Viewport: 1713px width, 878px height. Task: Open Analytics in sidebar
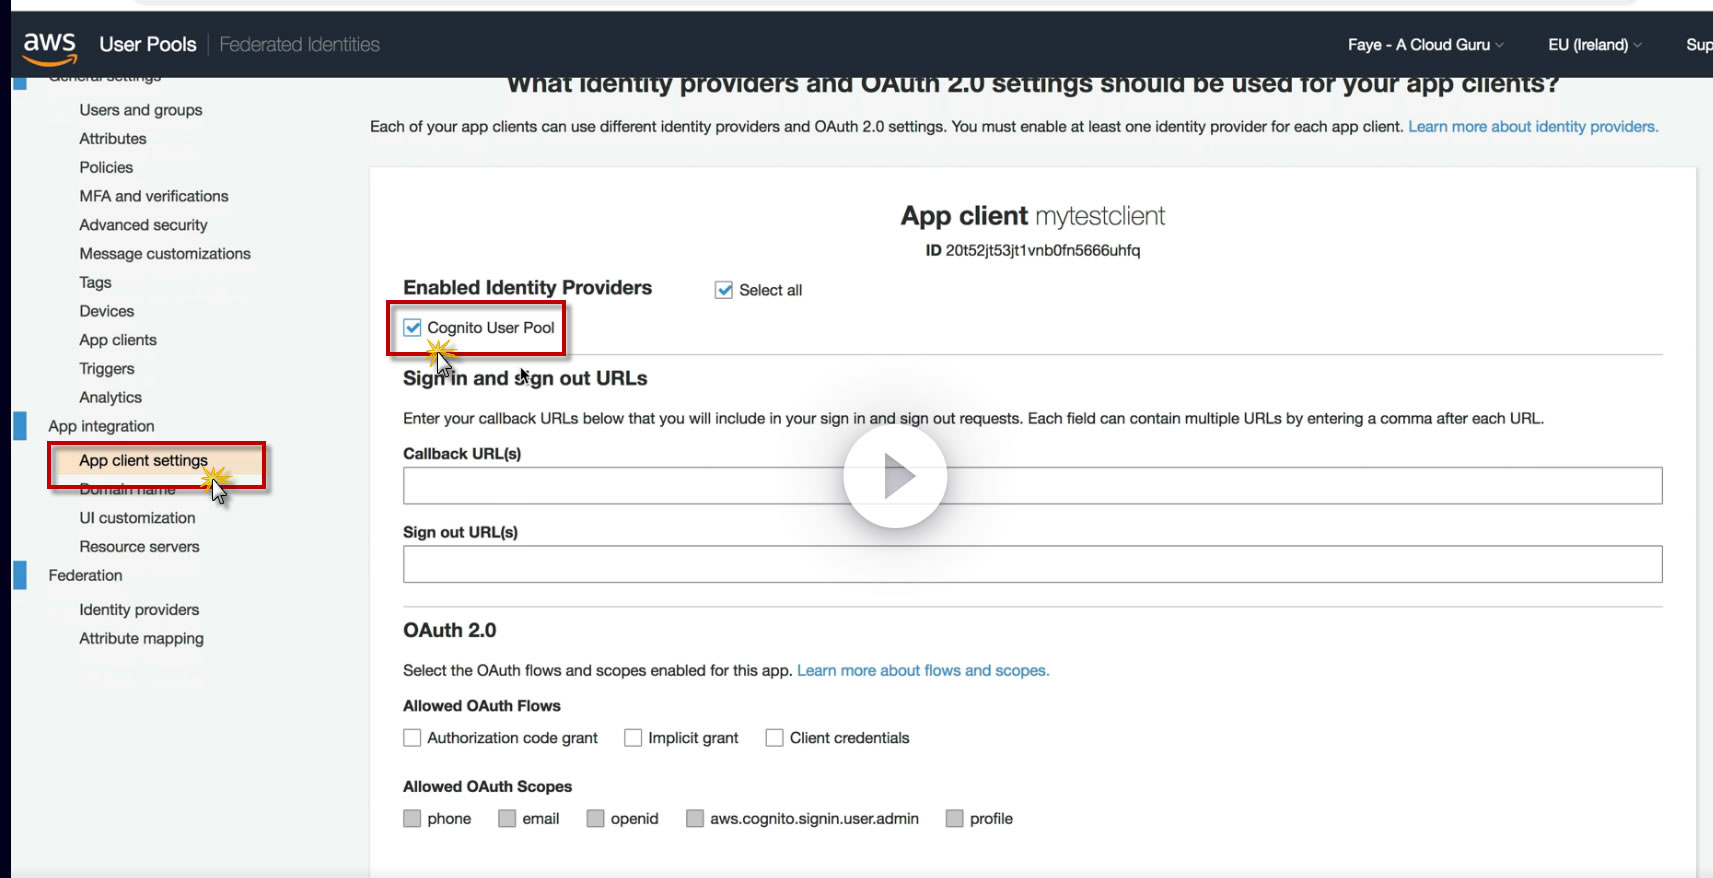pyautogui.click(x=111, y=398)
